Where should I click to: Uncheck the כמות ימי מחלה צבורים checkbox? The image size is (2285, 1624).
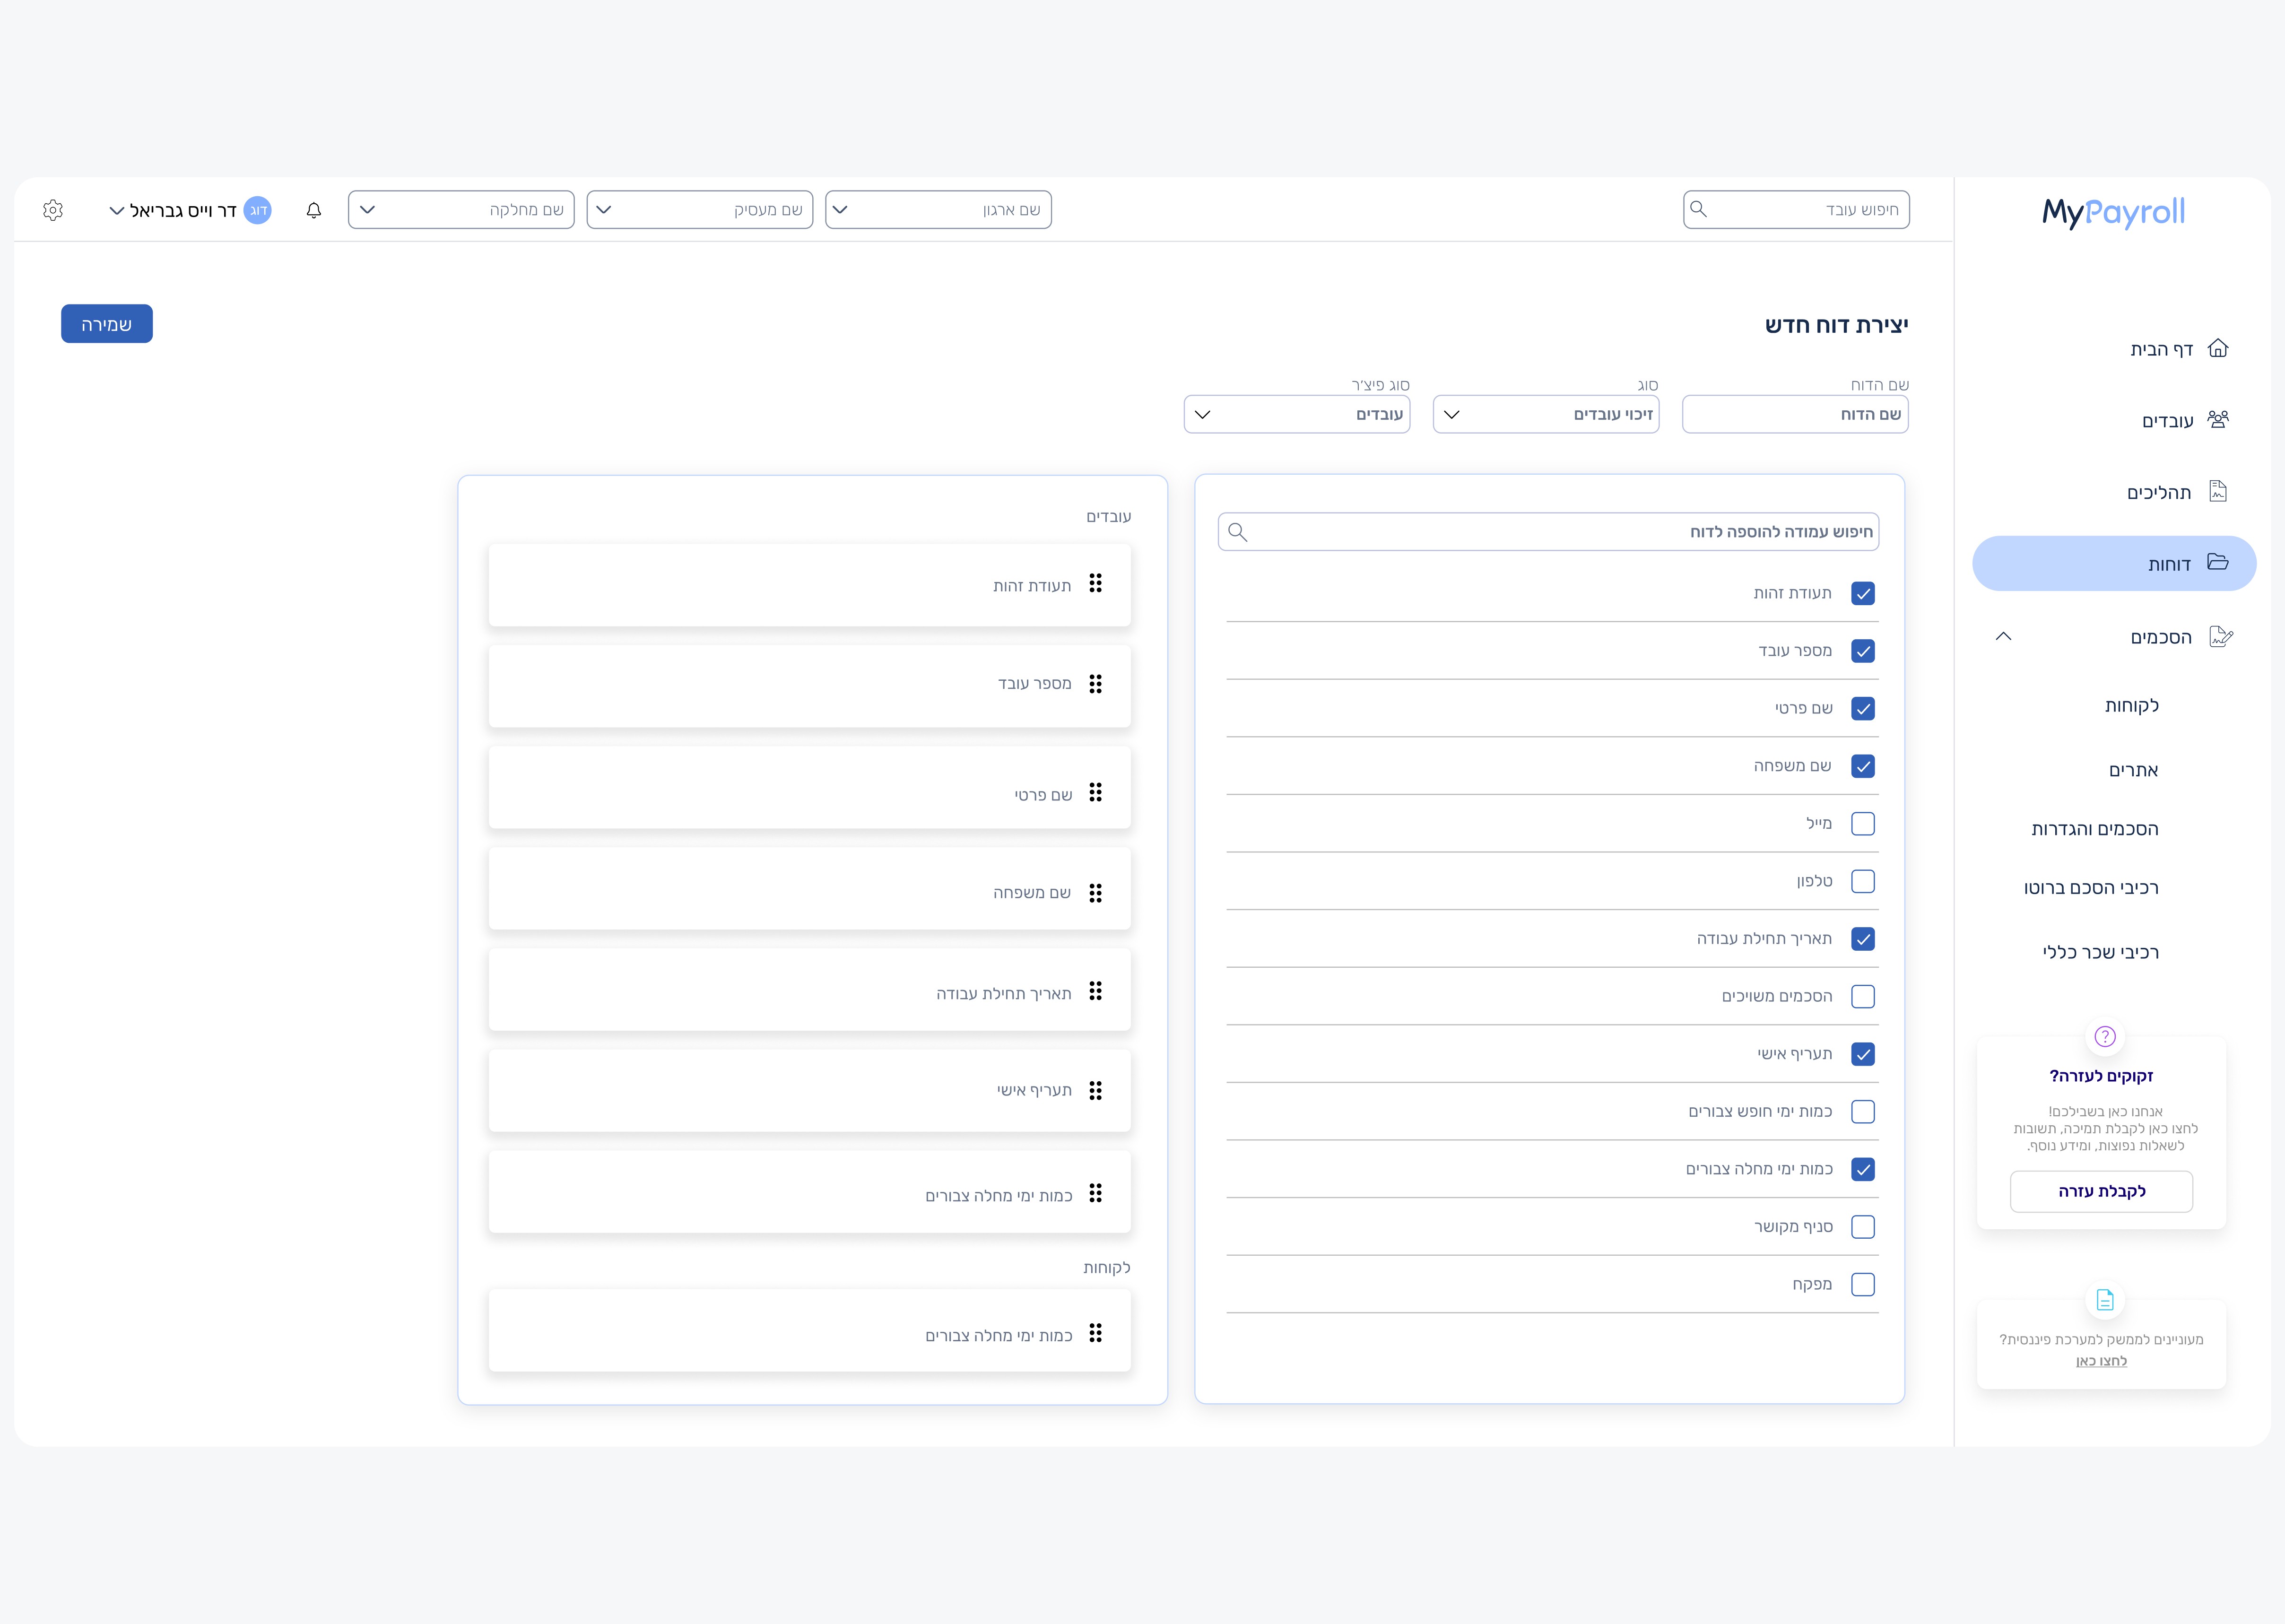pos(1863,1169)
